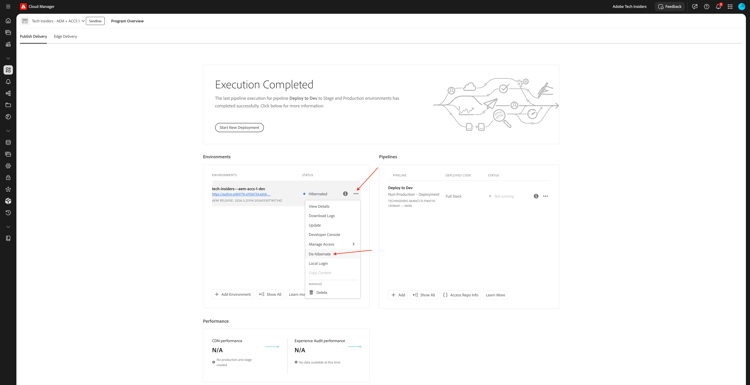Open the cyan user profile avatar
This screenshot has height=385, width=750.
coord(742,7)
